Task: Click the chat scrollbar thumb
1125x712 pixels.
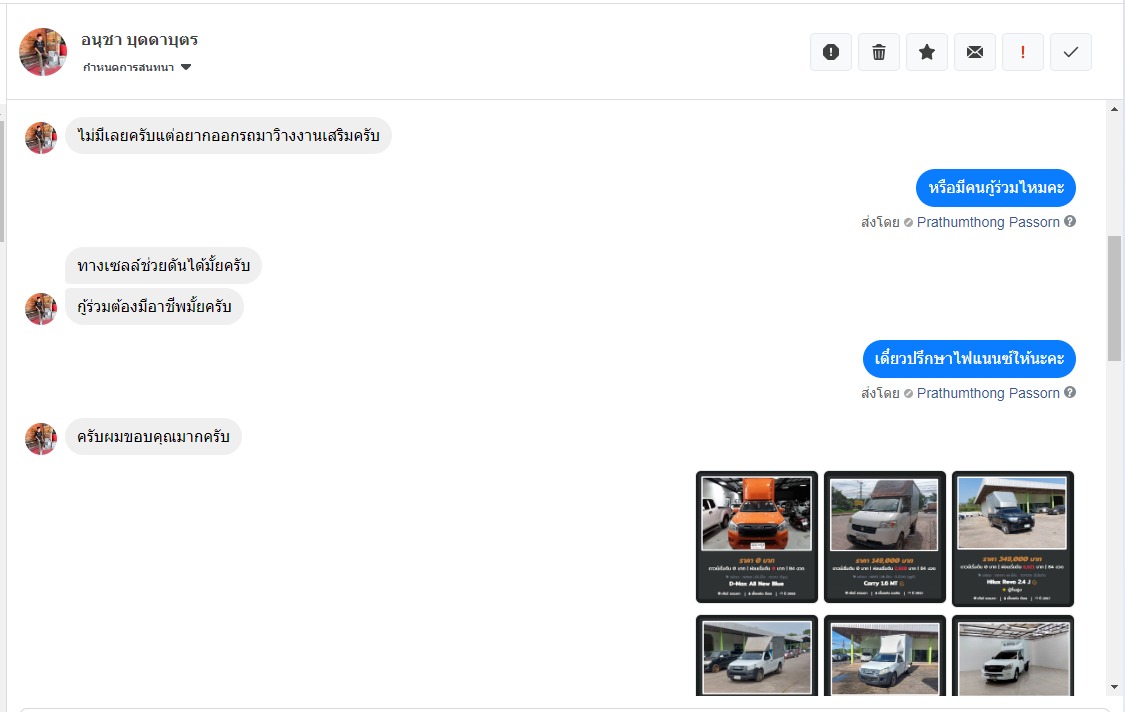Action: tap(1114, 298)
